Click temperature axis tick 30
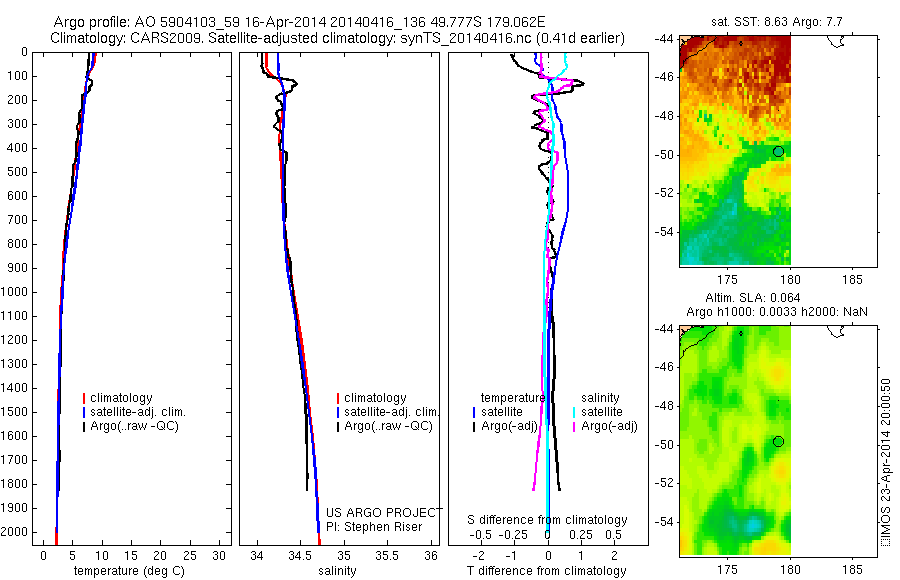 [219, 555]
